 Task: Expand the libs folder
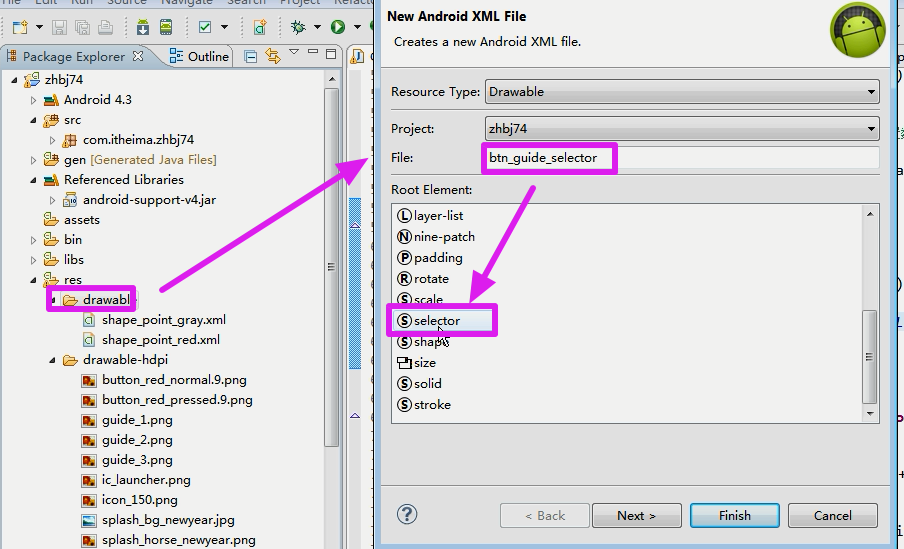click(x=33, y=261)
